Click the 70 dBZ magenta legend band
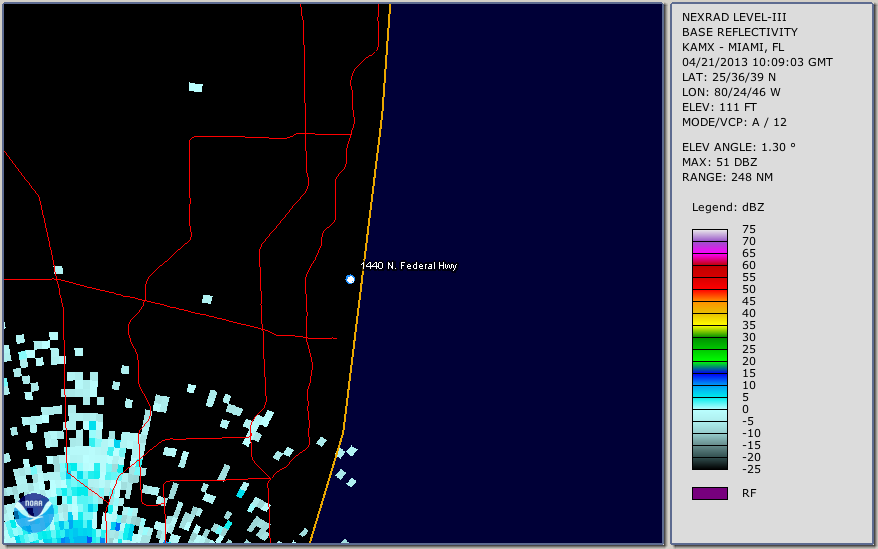The height and width of the screenshot is (549, 878). tap(709, 247)
